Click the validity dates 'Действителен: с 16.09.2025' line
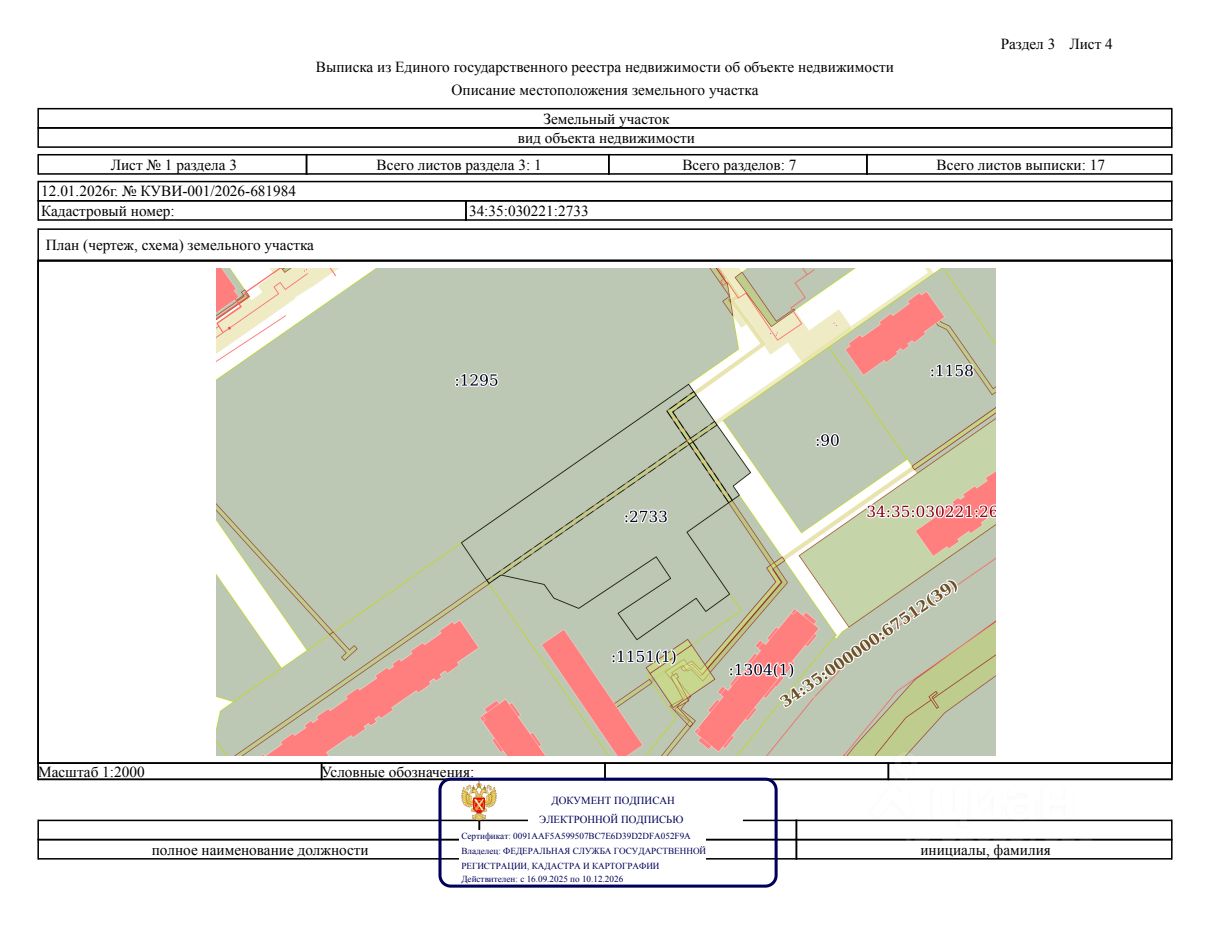The height and width of the screenshot is (935, 1210). tap(541, 880)
